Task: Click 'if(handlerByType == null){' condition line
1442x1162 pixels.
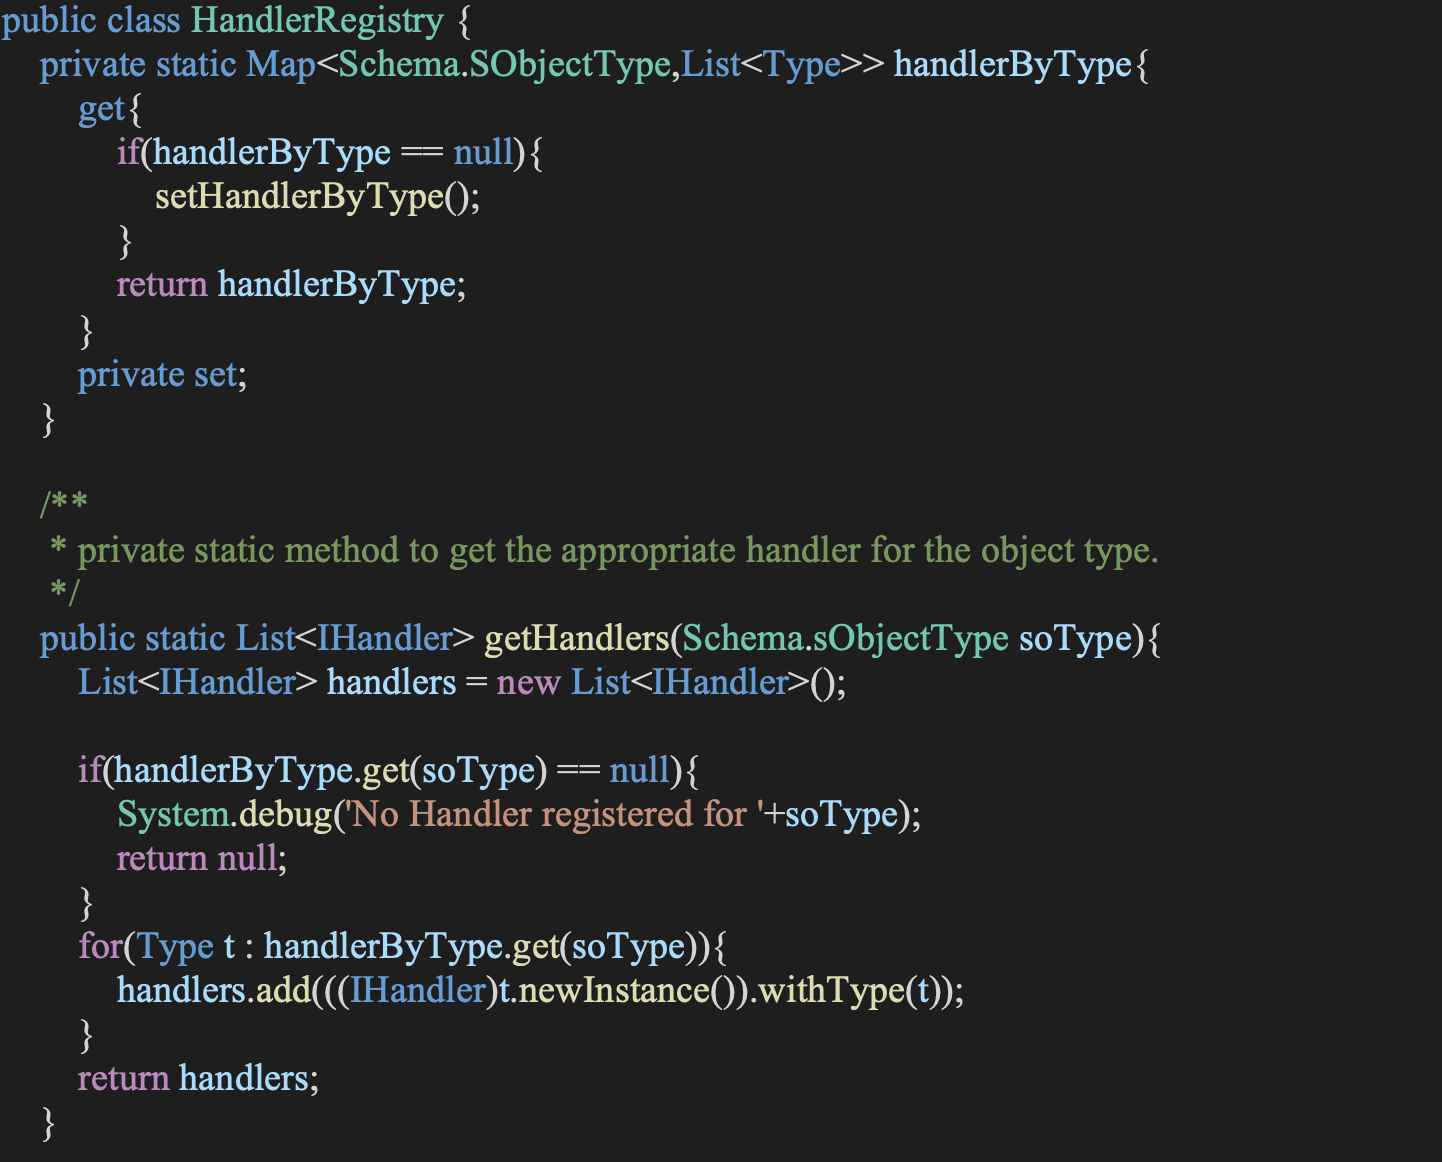Action: [330, 153]
